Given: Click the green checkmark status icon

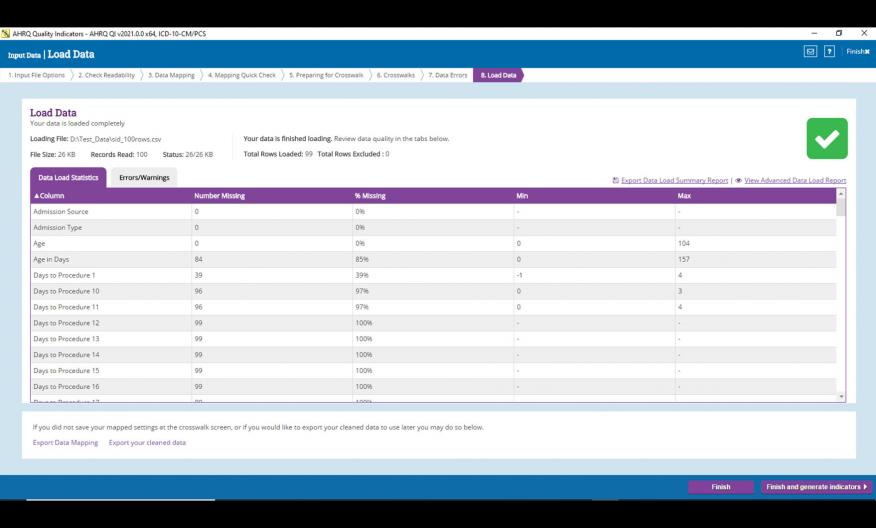Looking at the screenshot, I should [x=827, y=138].
